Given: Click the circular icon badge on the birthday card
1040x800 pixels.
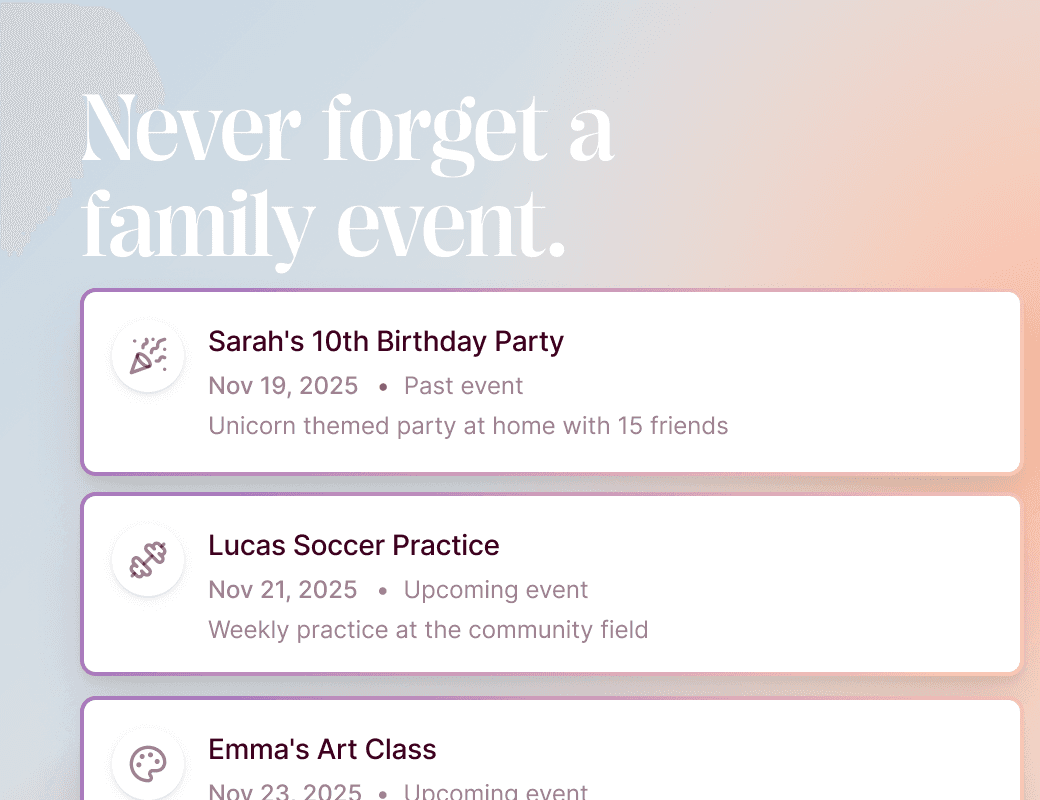Looking at the screenshot, I should point(148,355).
